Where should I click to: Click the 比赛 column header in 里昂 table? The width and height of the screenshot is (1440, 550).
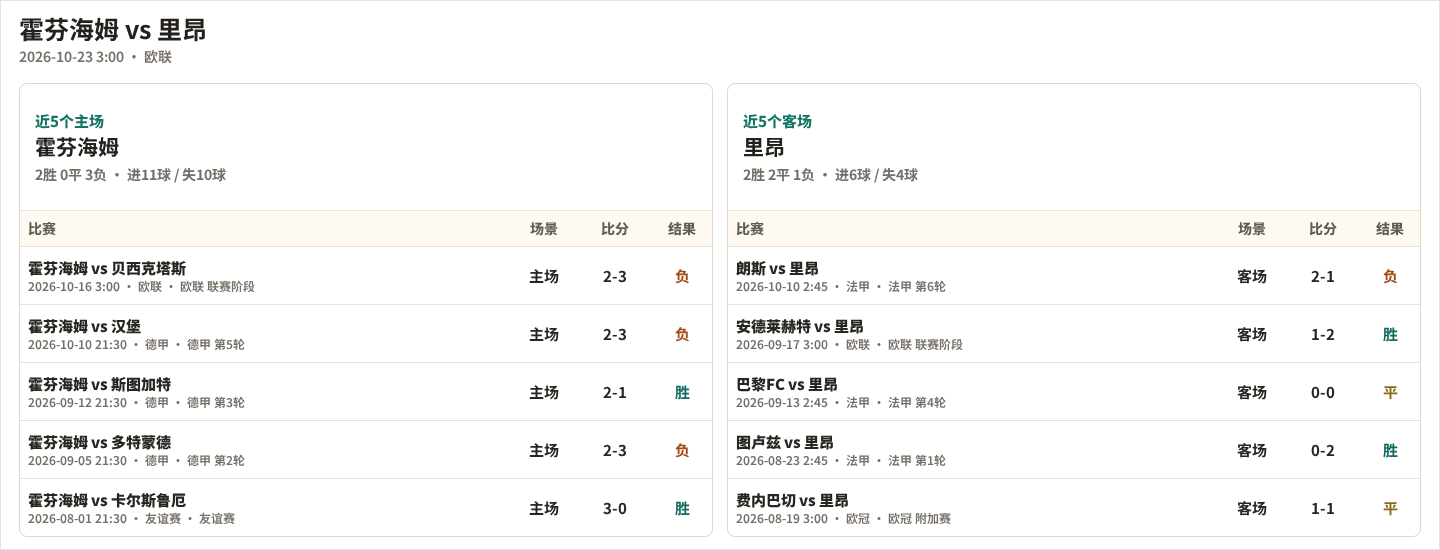[750, 229]
